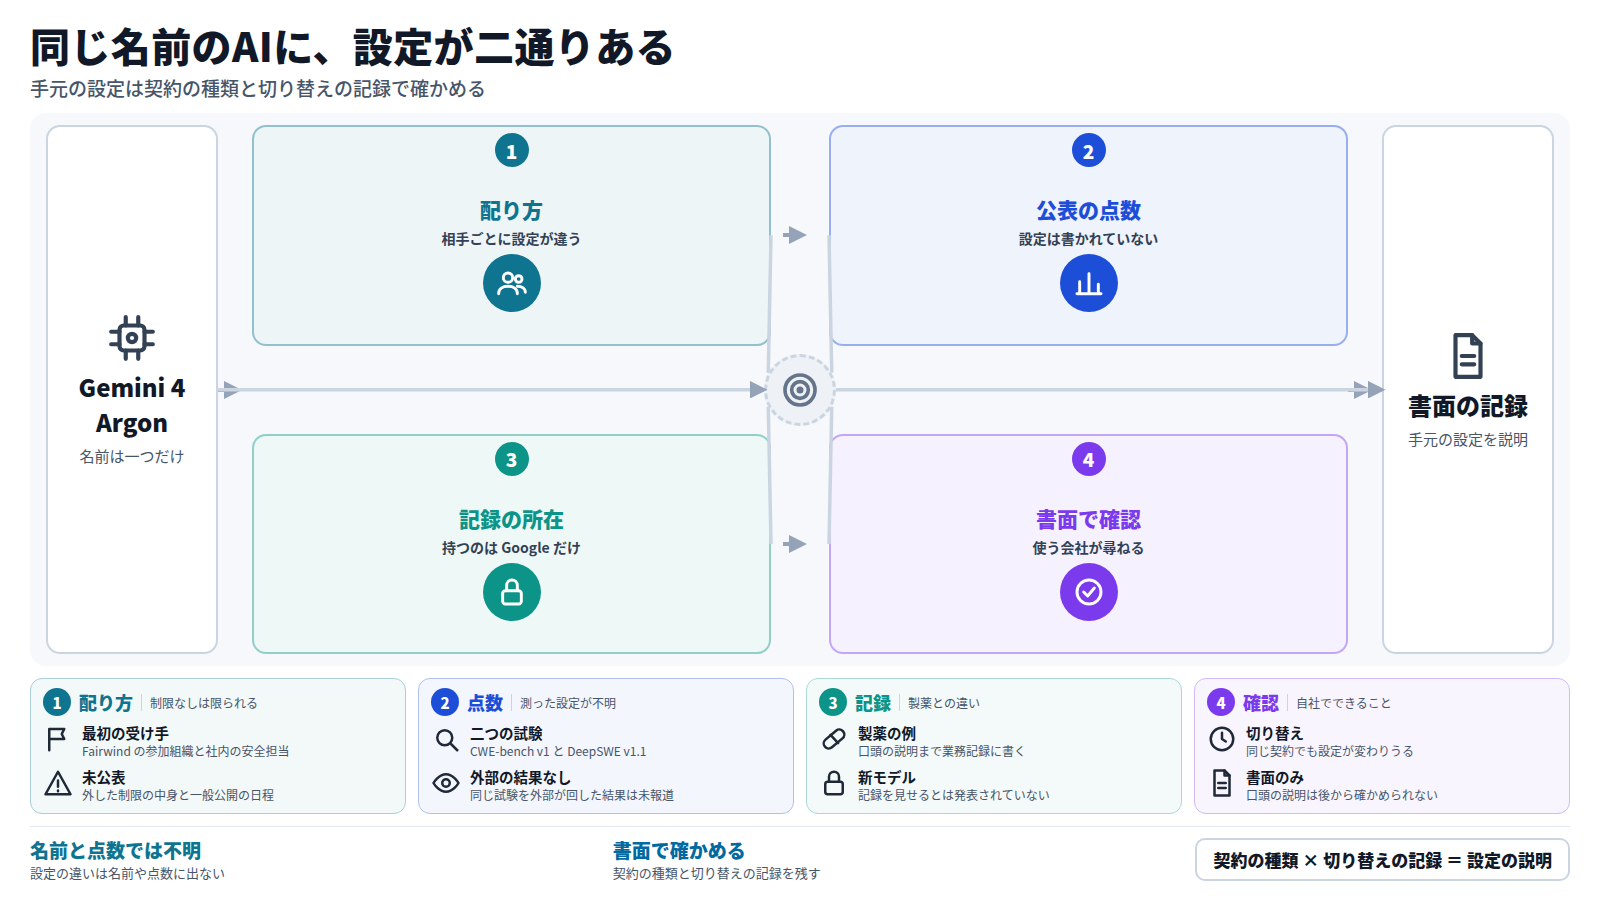Click the subtitle 手元の設定は契約の種類と切り替えの記録で確かめる

[258, 89]
